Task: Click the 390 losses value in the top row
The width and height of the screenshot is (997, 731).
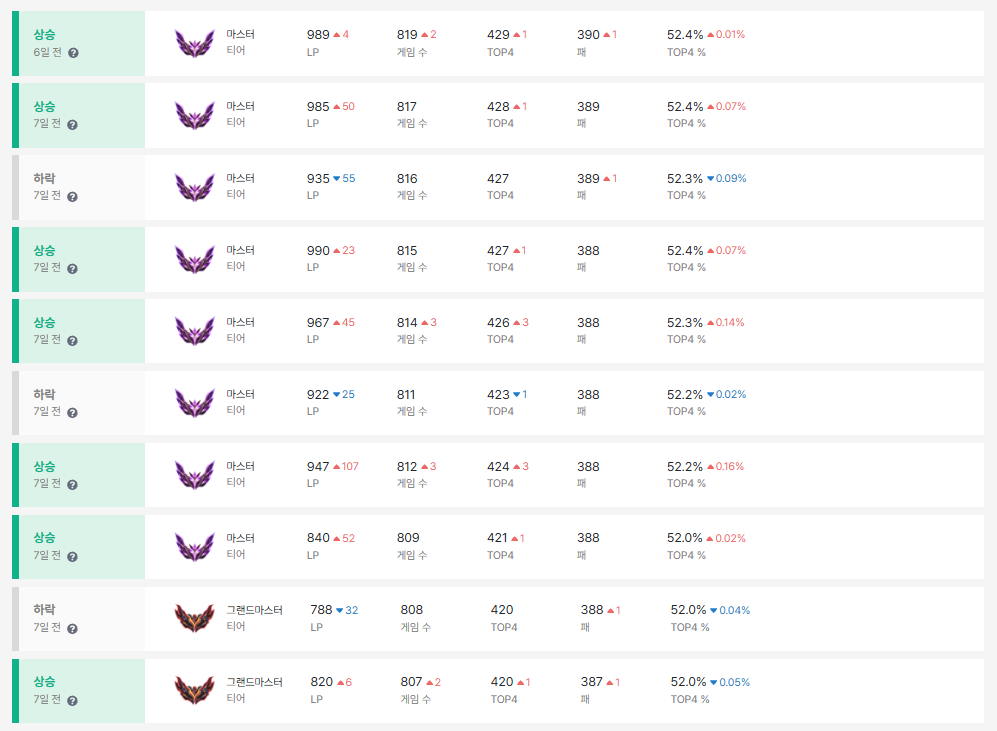Action: click(588, 35)
